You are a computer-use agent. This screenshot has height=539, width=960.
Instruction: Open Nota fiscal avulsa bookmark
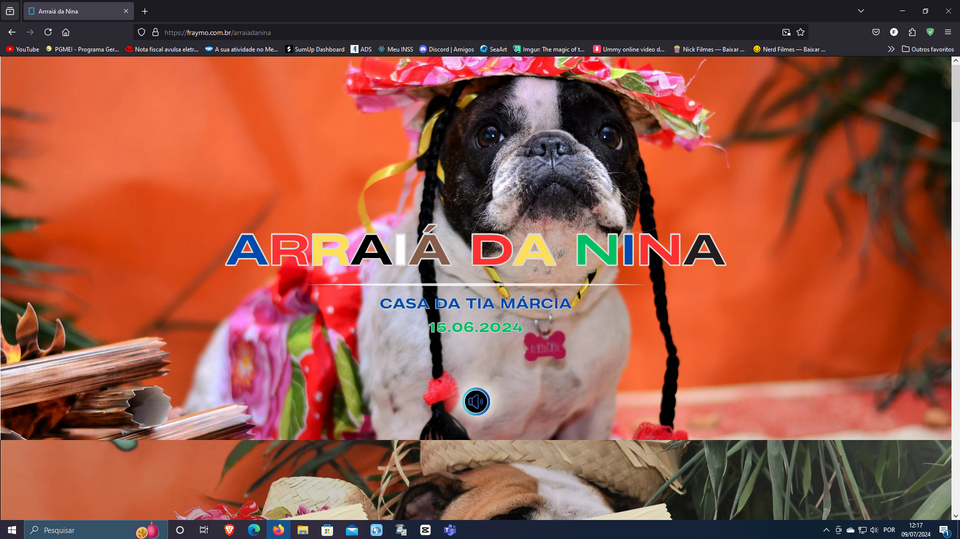[x=162, y=49]
